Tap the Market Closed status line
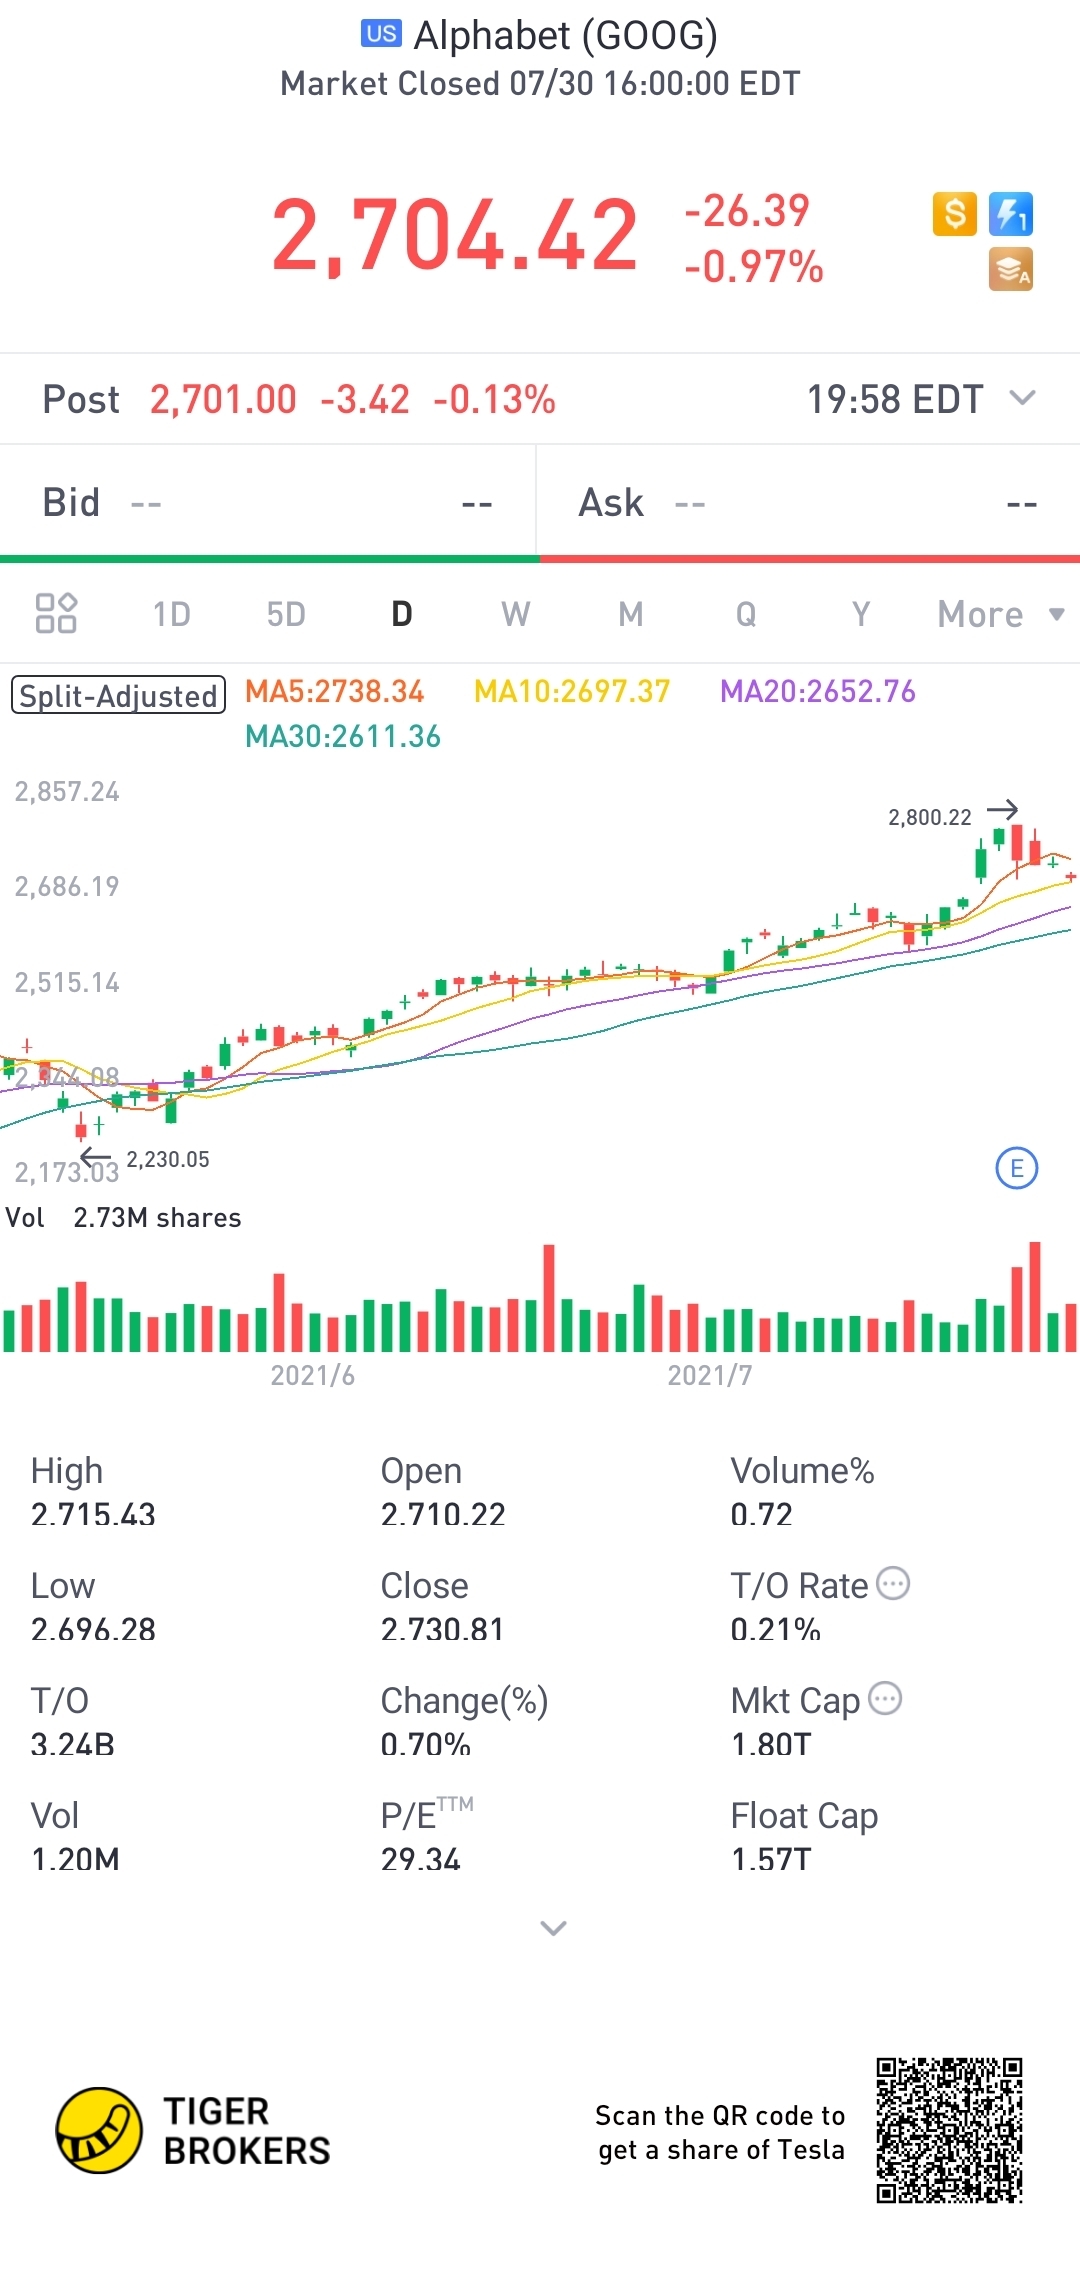 click(x=540, y=83)
